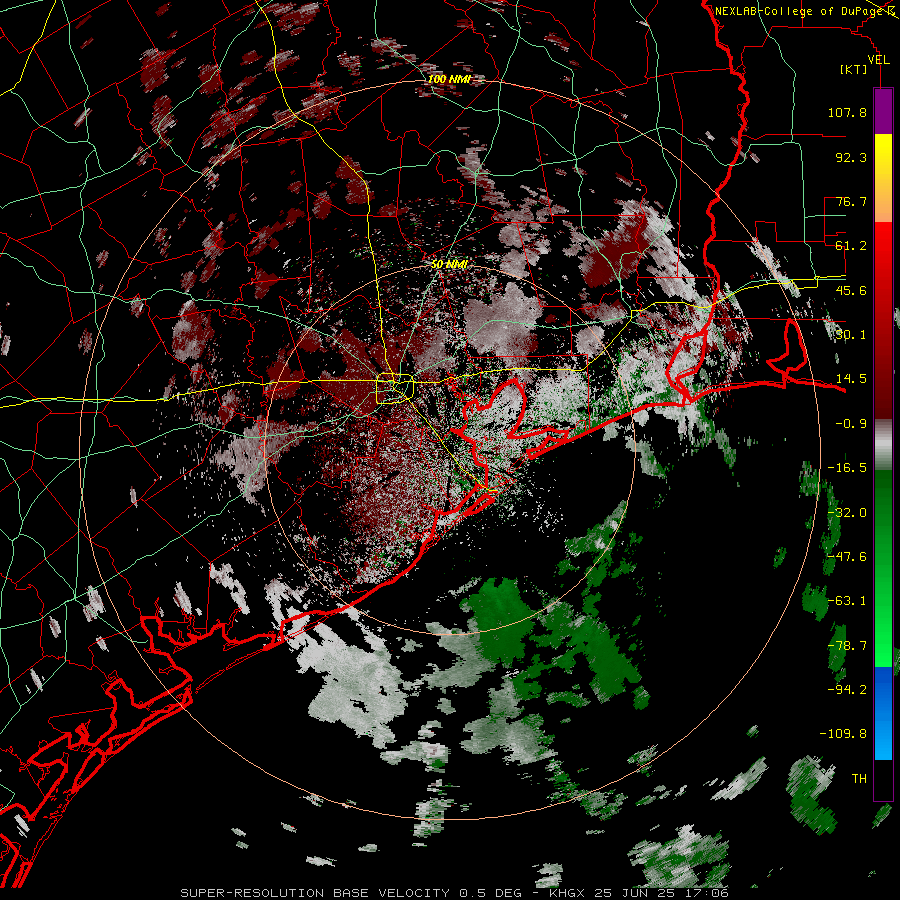Click the 14.5 velocity scale value
900x900 pixels.
(851, 379)
